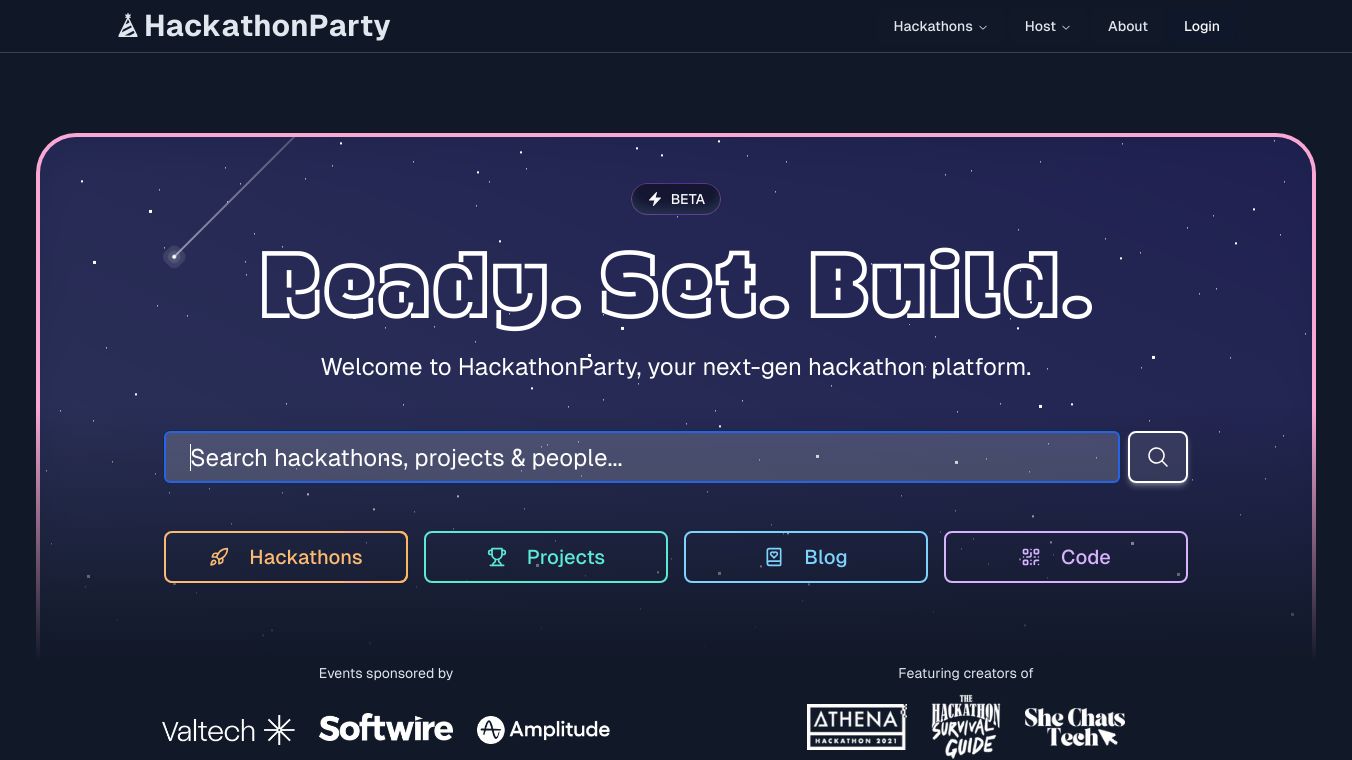This screenshot has width=1352, height=760.
Task: Open the HackathonParty home link text
Action: [267, 26]
